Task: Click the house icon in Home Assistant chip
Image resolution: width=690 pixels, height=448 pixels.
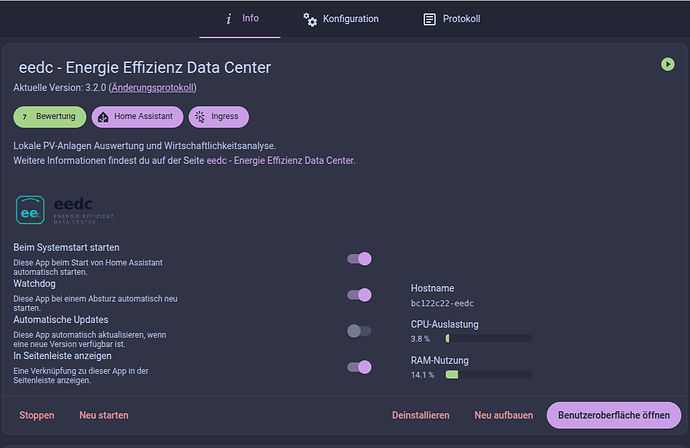Action: pos(103,117)
